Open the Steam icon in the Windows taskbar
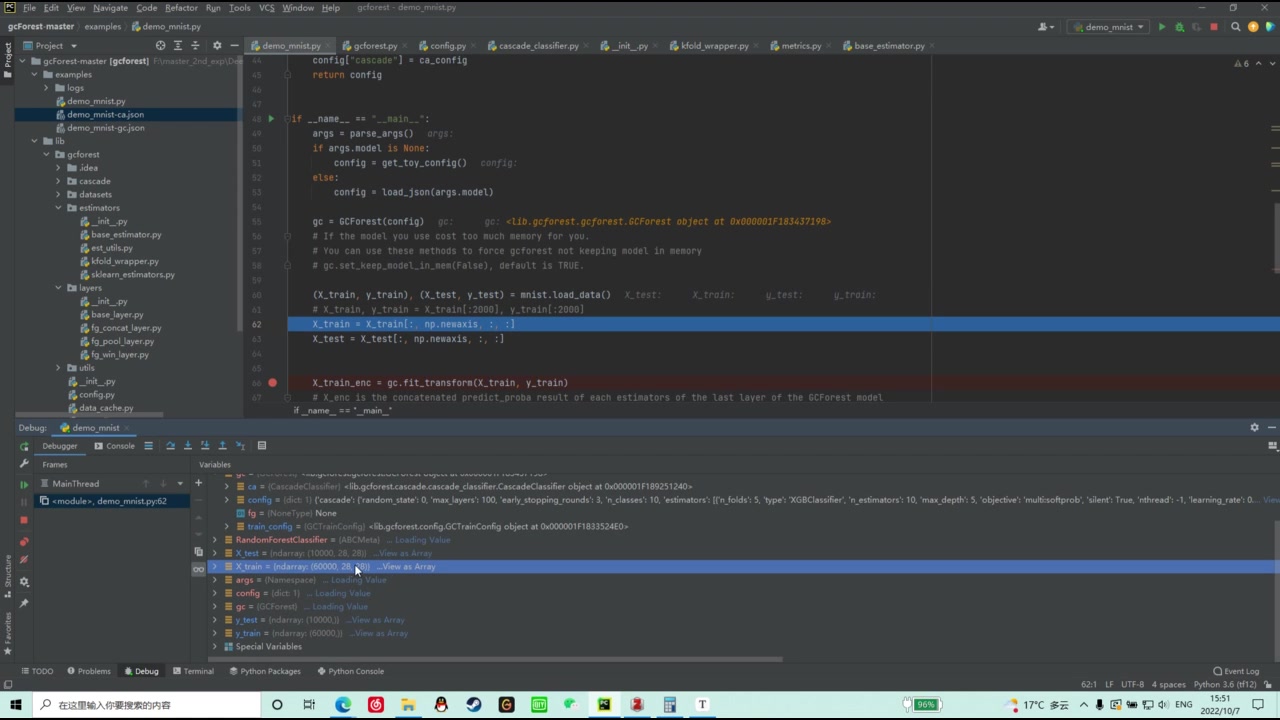This screenshot has width=1280, height=720. click(473, 705)
